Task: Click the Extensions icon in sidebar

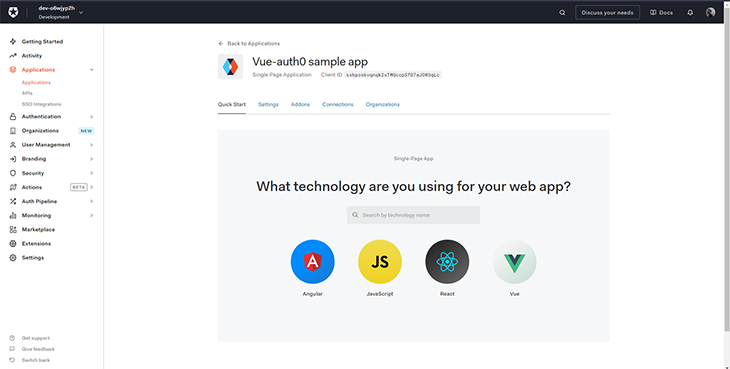Action: [13, 243]
